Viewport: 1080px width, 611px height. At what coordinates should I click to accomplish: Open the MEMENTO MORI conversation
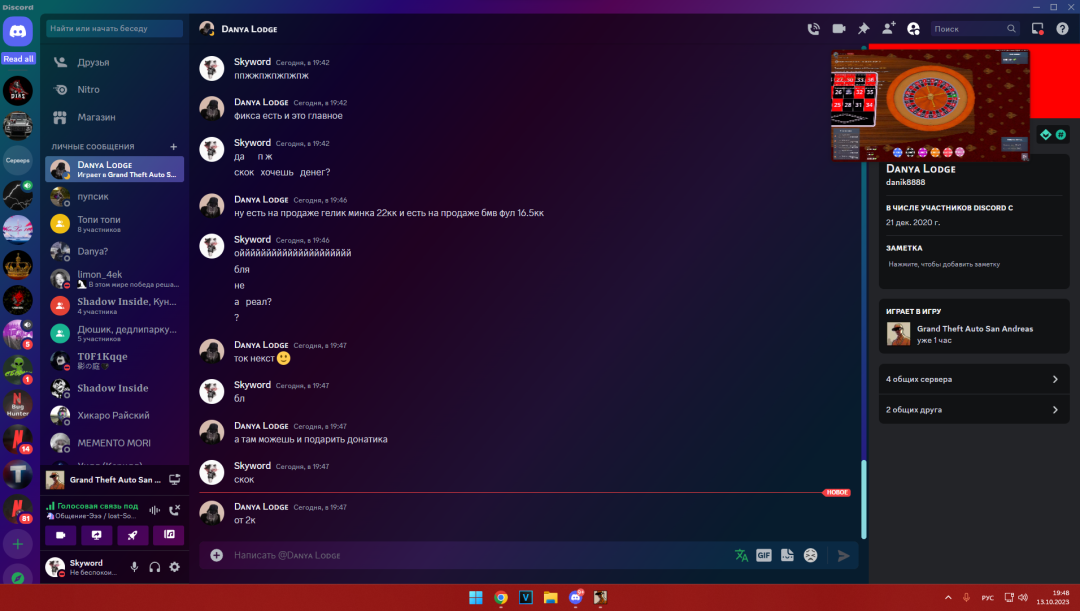(x=114, y=443)
